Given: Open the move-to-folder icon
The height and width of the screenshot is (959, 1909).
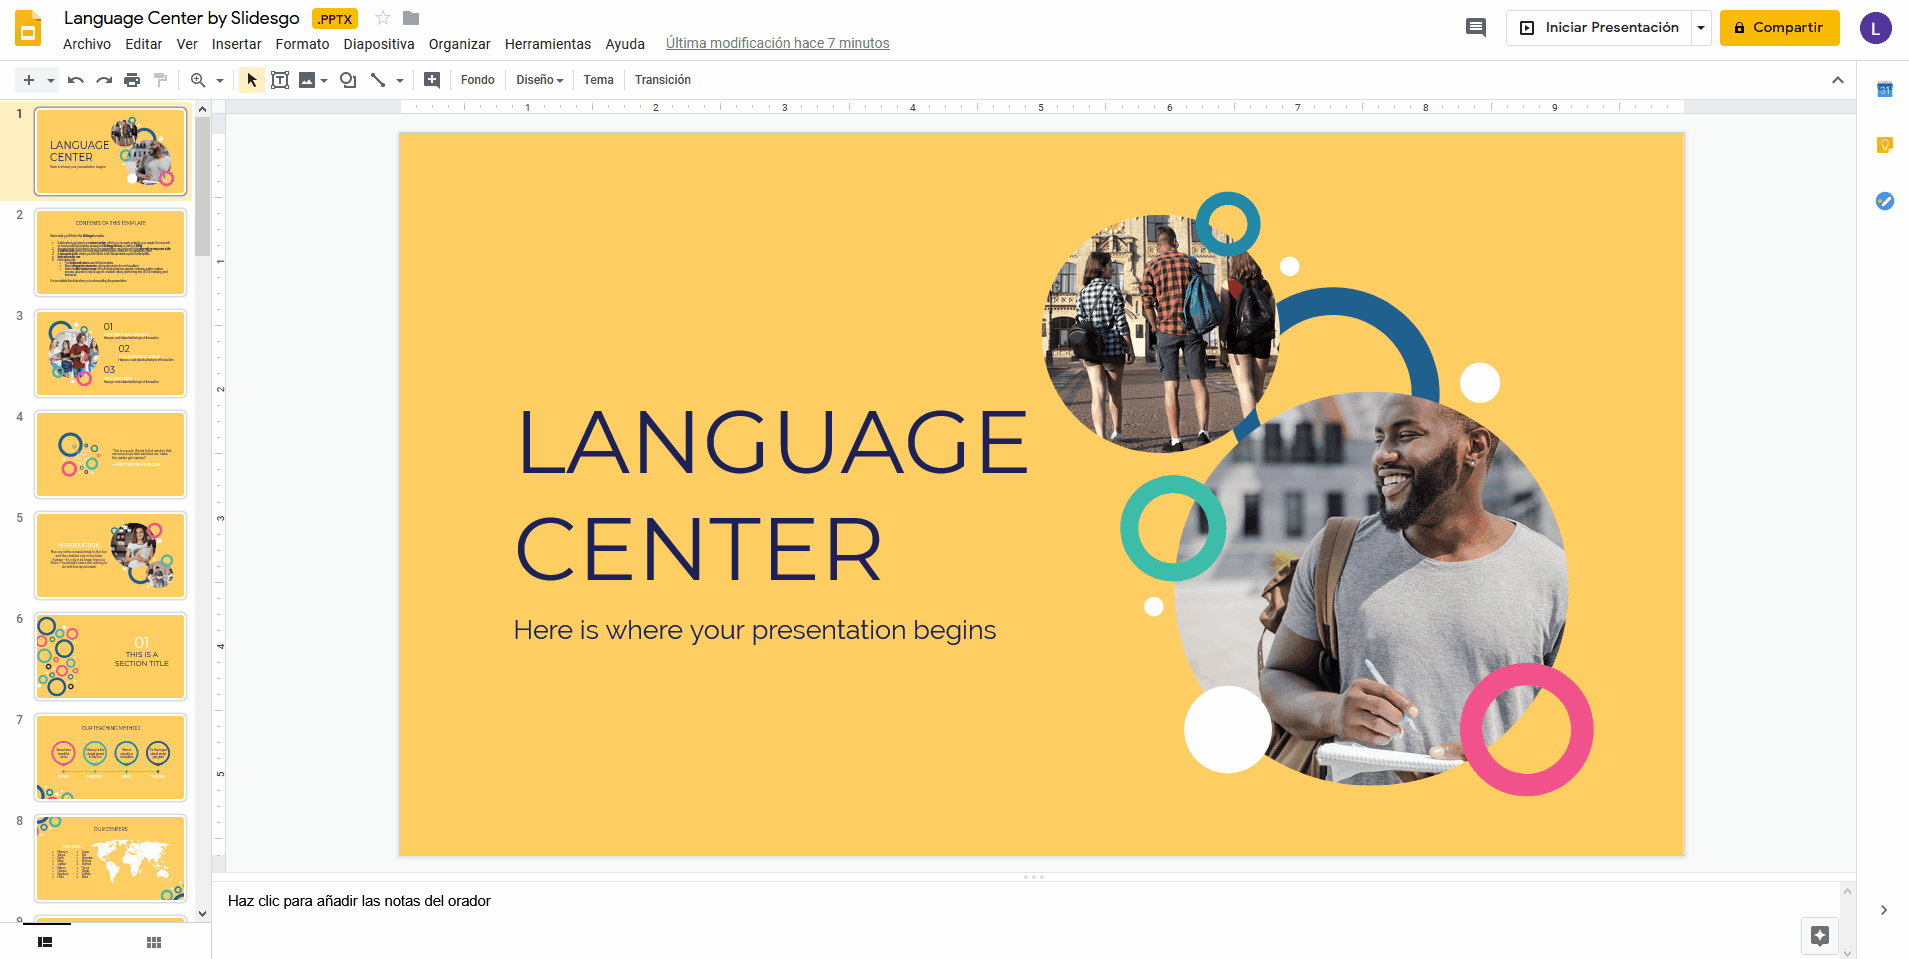Looking at the screenshot, I should [411, 18].
